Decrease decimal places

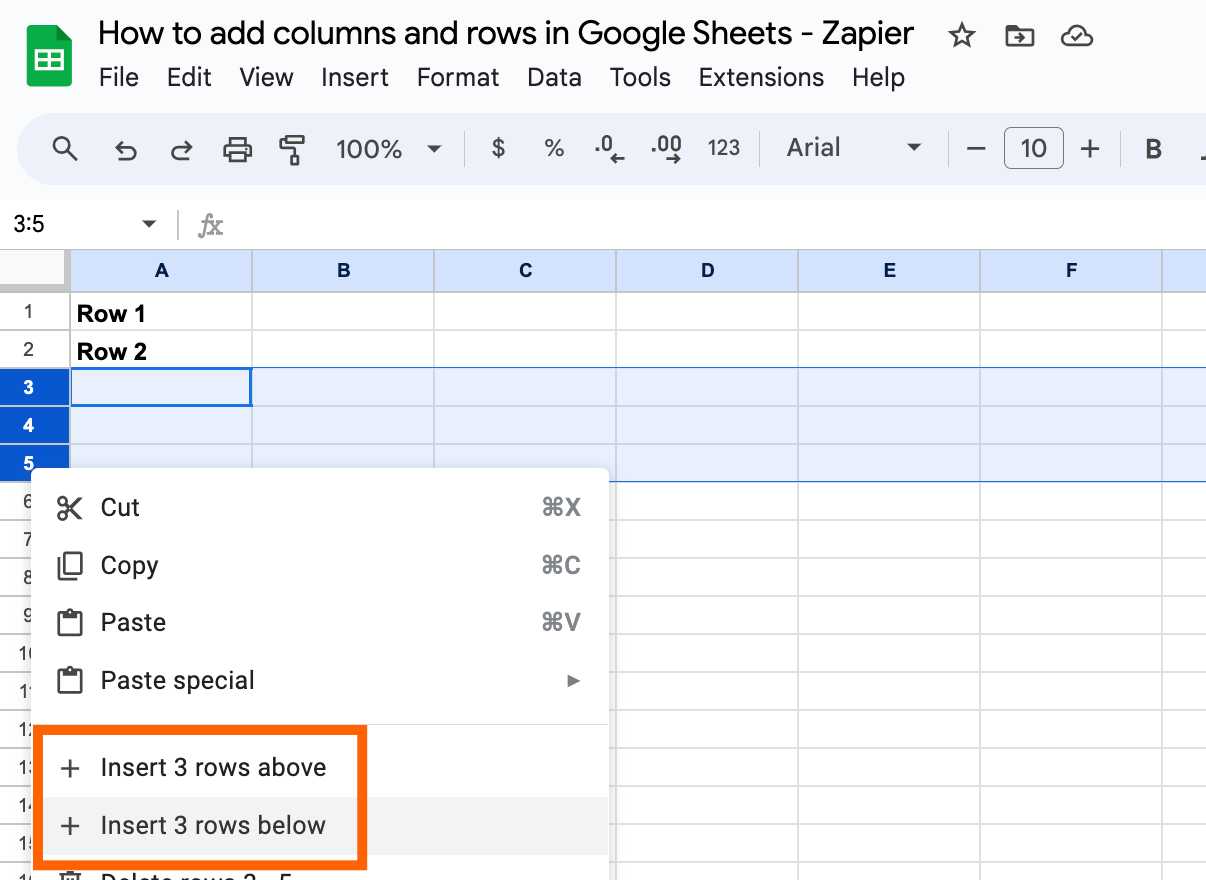(609, 149)
